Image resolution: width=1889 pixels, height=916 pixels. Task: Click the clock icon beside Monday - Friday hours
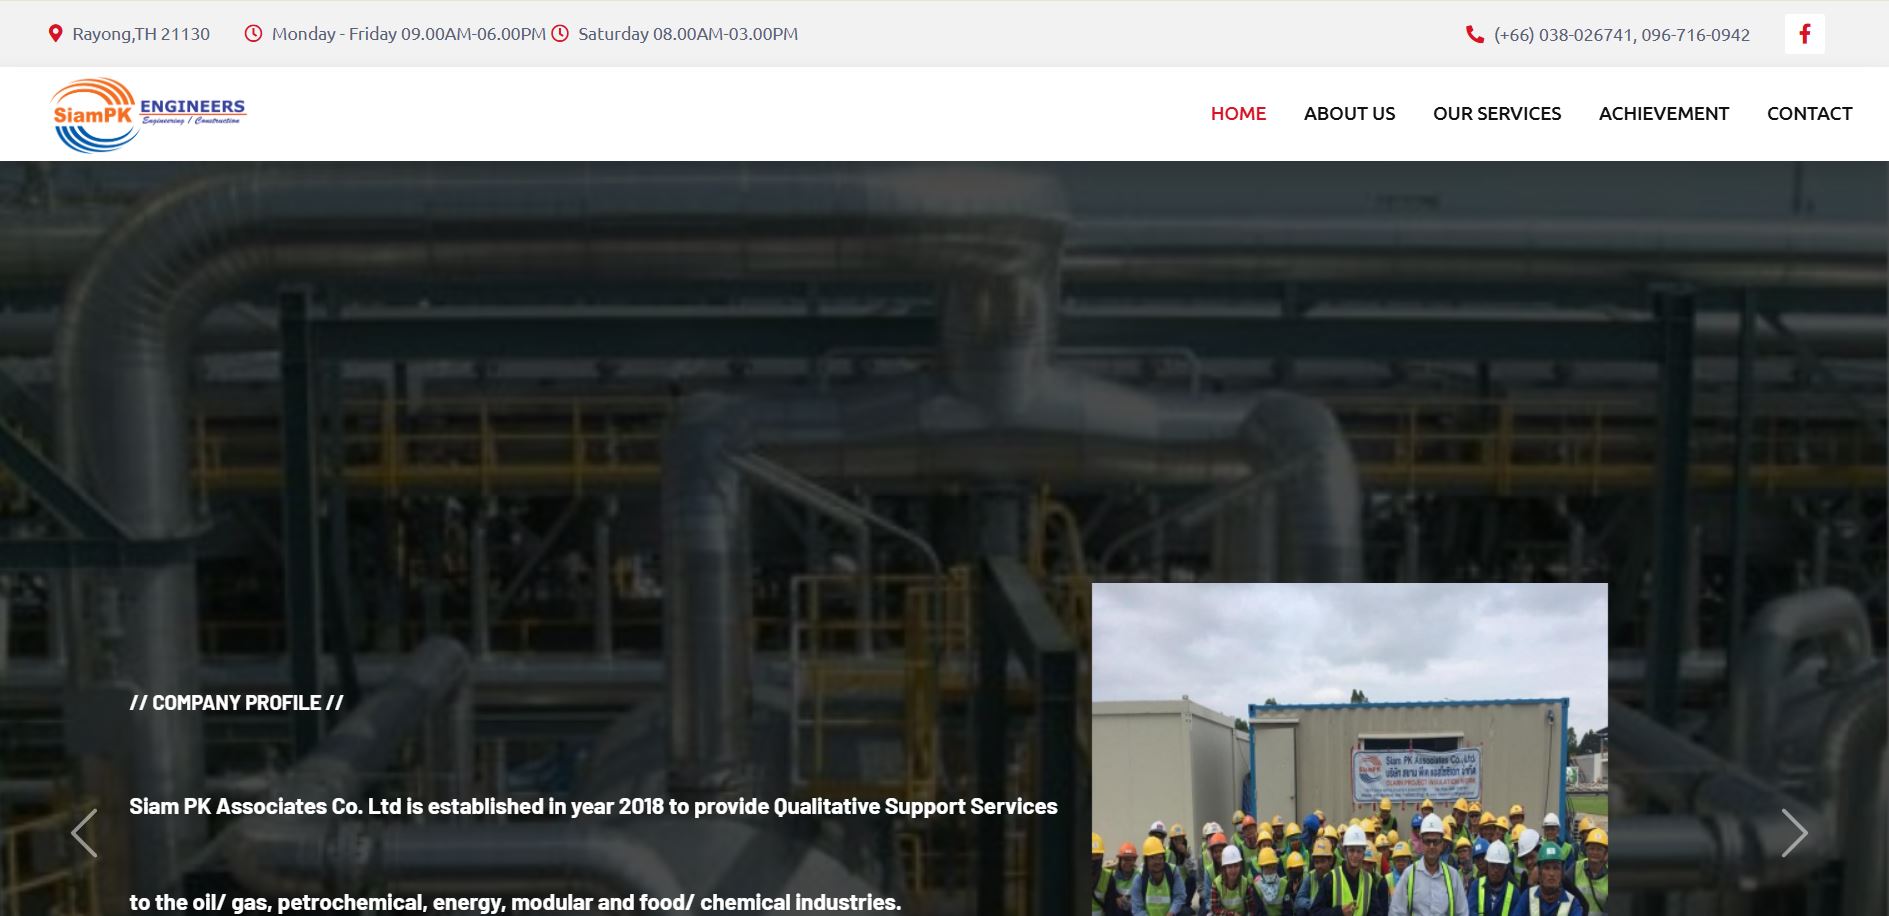tap(254, 34)
